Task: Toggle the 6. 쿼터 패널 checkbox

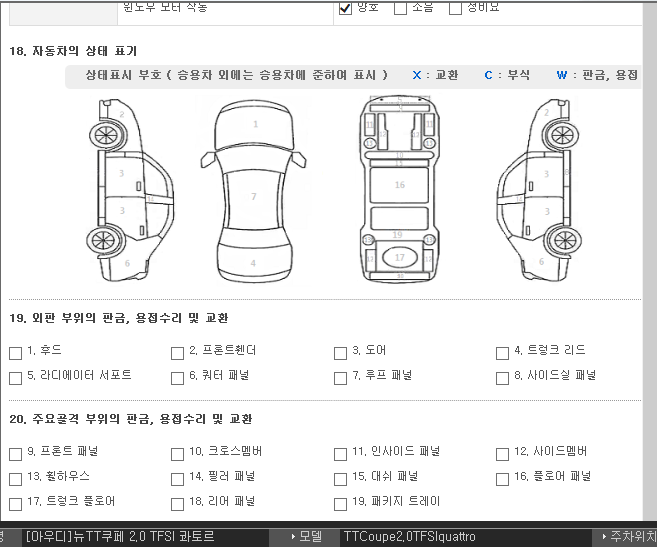Action: [177, 378]
